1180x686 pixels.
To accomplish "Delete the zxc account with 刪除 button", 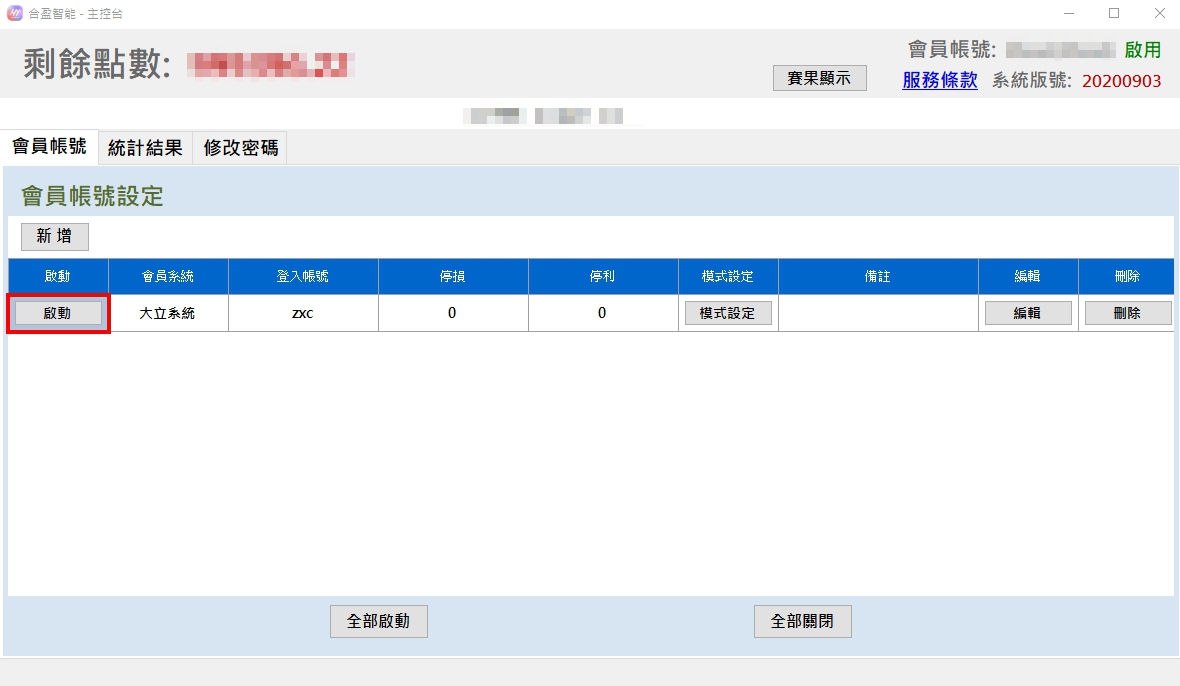I will point(1127,313).
